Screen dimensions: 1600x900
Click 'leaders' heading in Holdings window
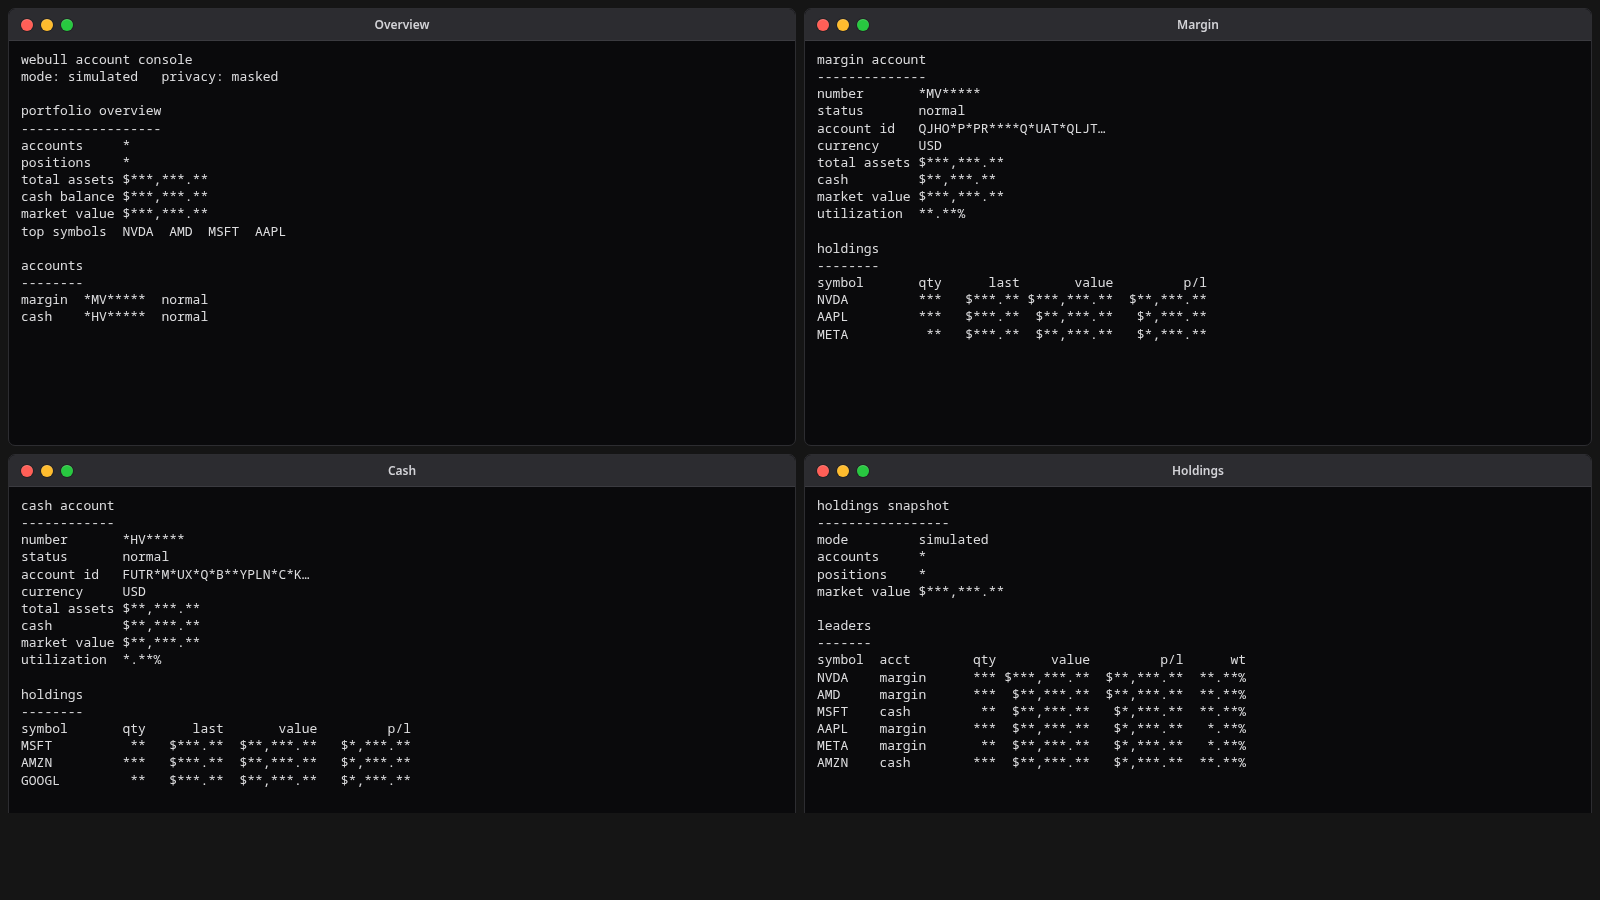pos(844,626)
